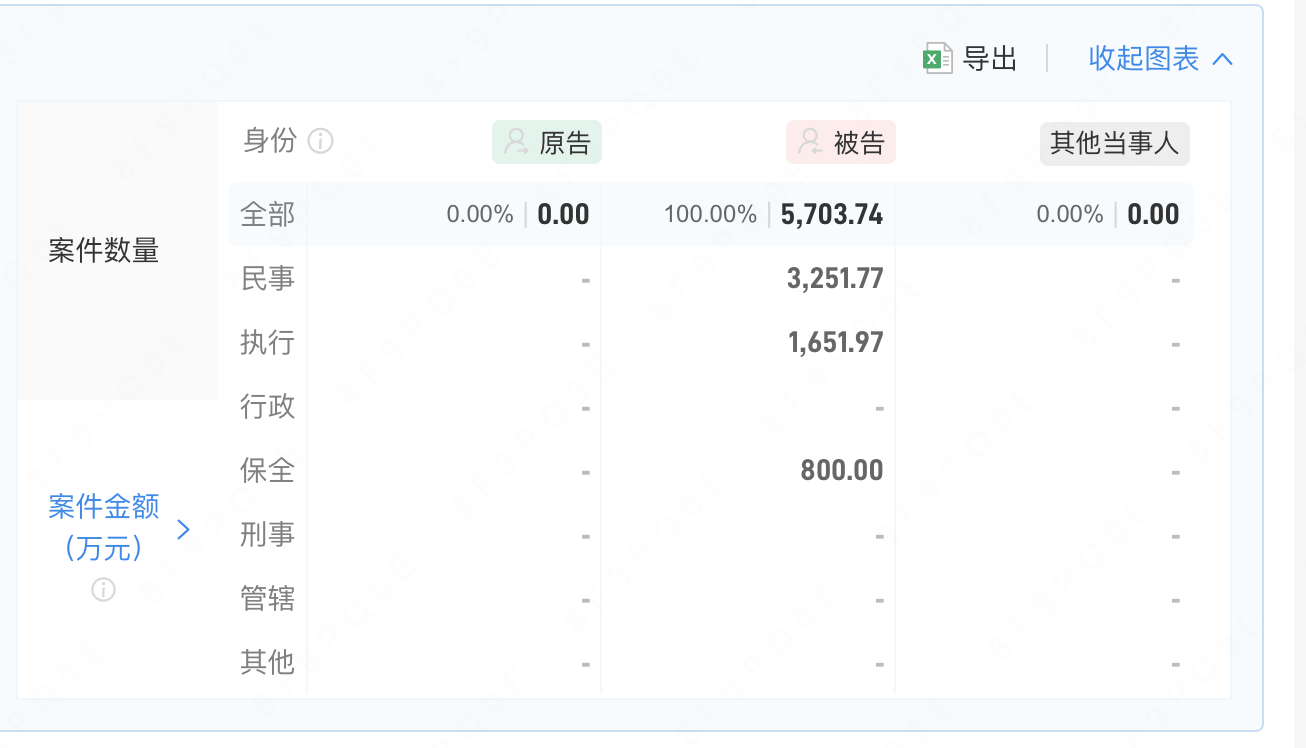Click the 原告 plaintiff person icon
Screen dimensions: 1306x748
coord(516,142)
